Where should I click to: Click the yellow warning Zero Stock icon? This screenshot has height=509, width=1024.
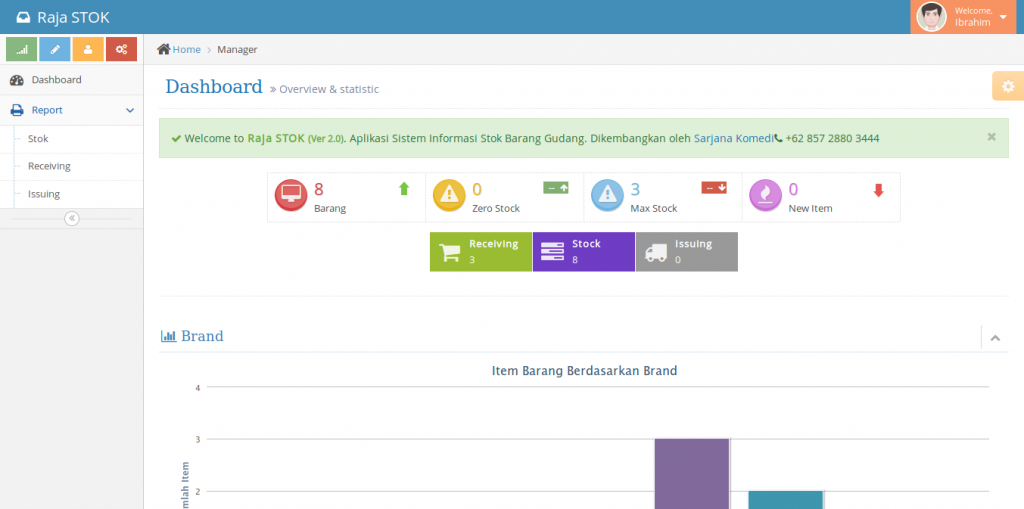tap(449, 195)
